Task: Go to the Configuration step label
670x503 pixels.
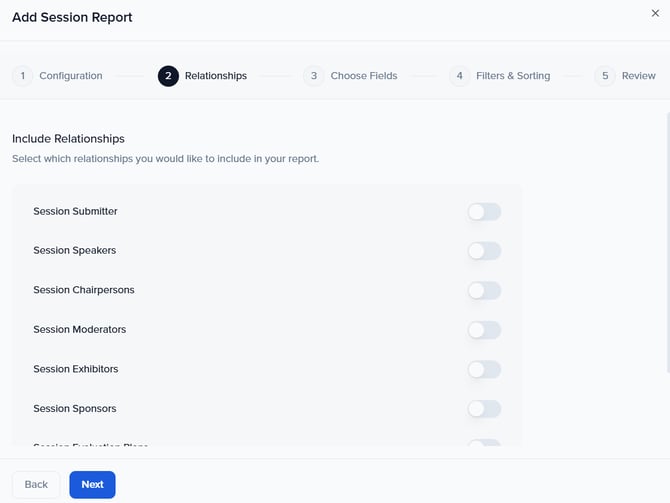Action: 70,76
